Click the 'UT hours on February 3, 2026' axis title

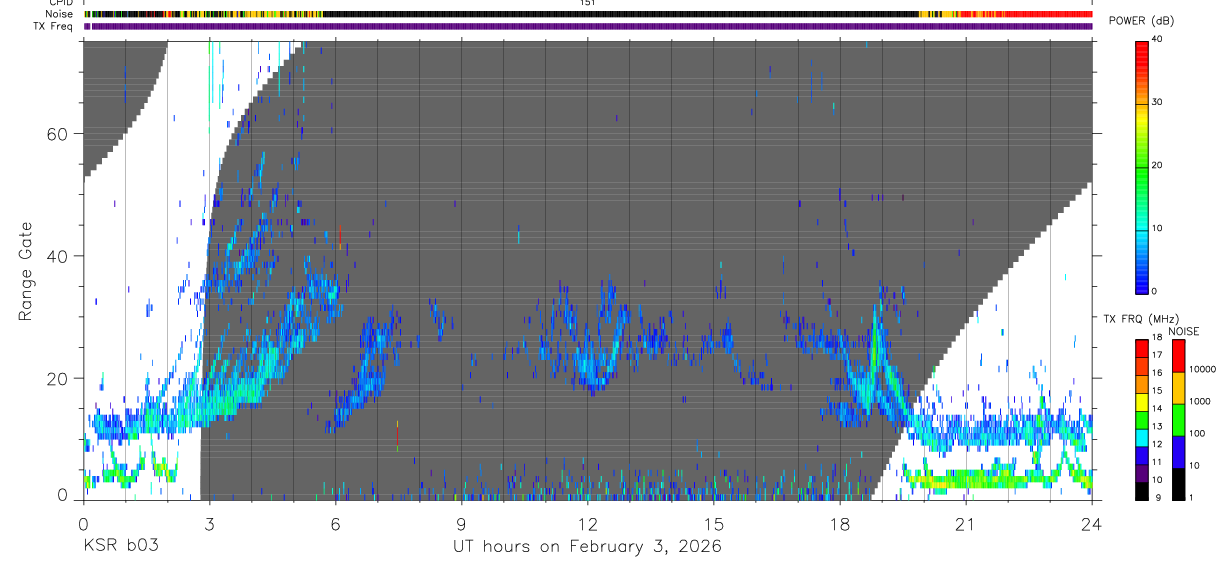tap(588, 546)
